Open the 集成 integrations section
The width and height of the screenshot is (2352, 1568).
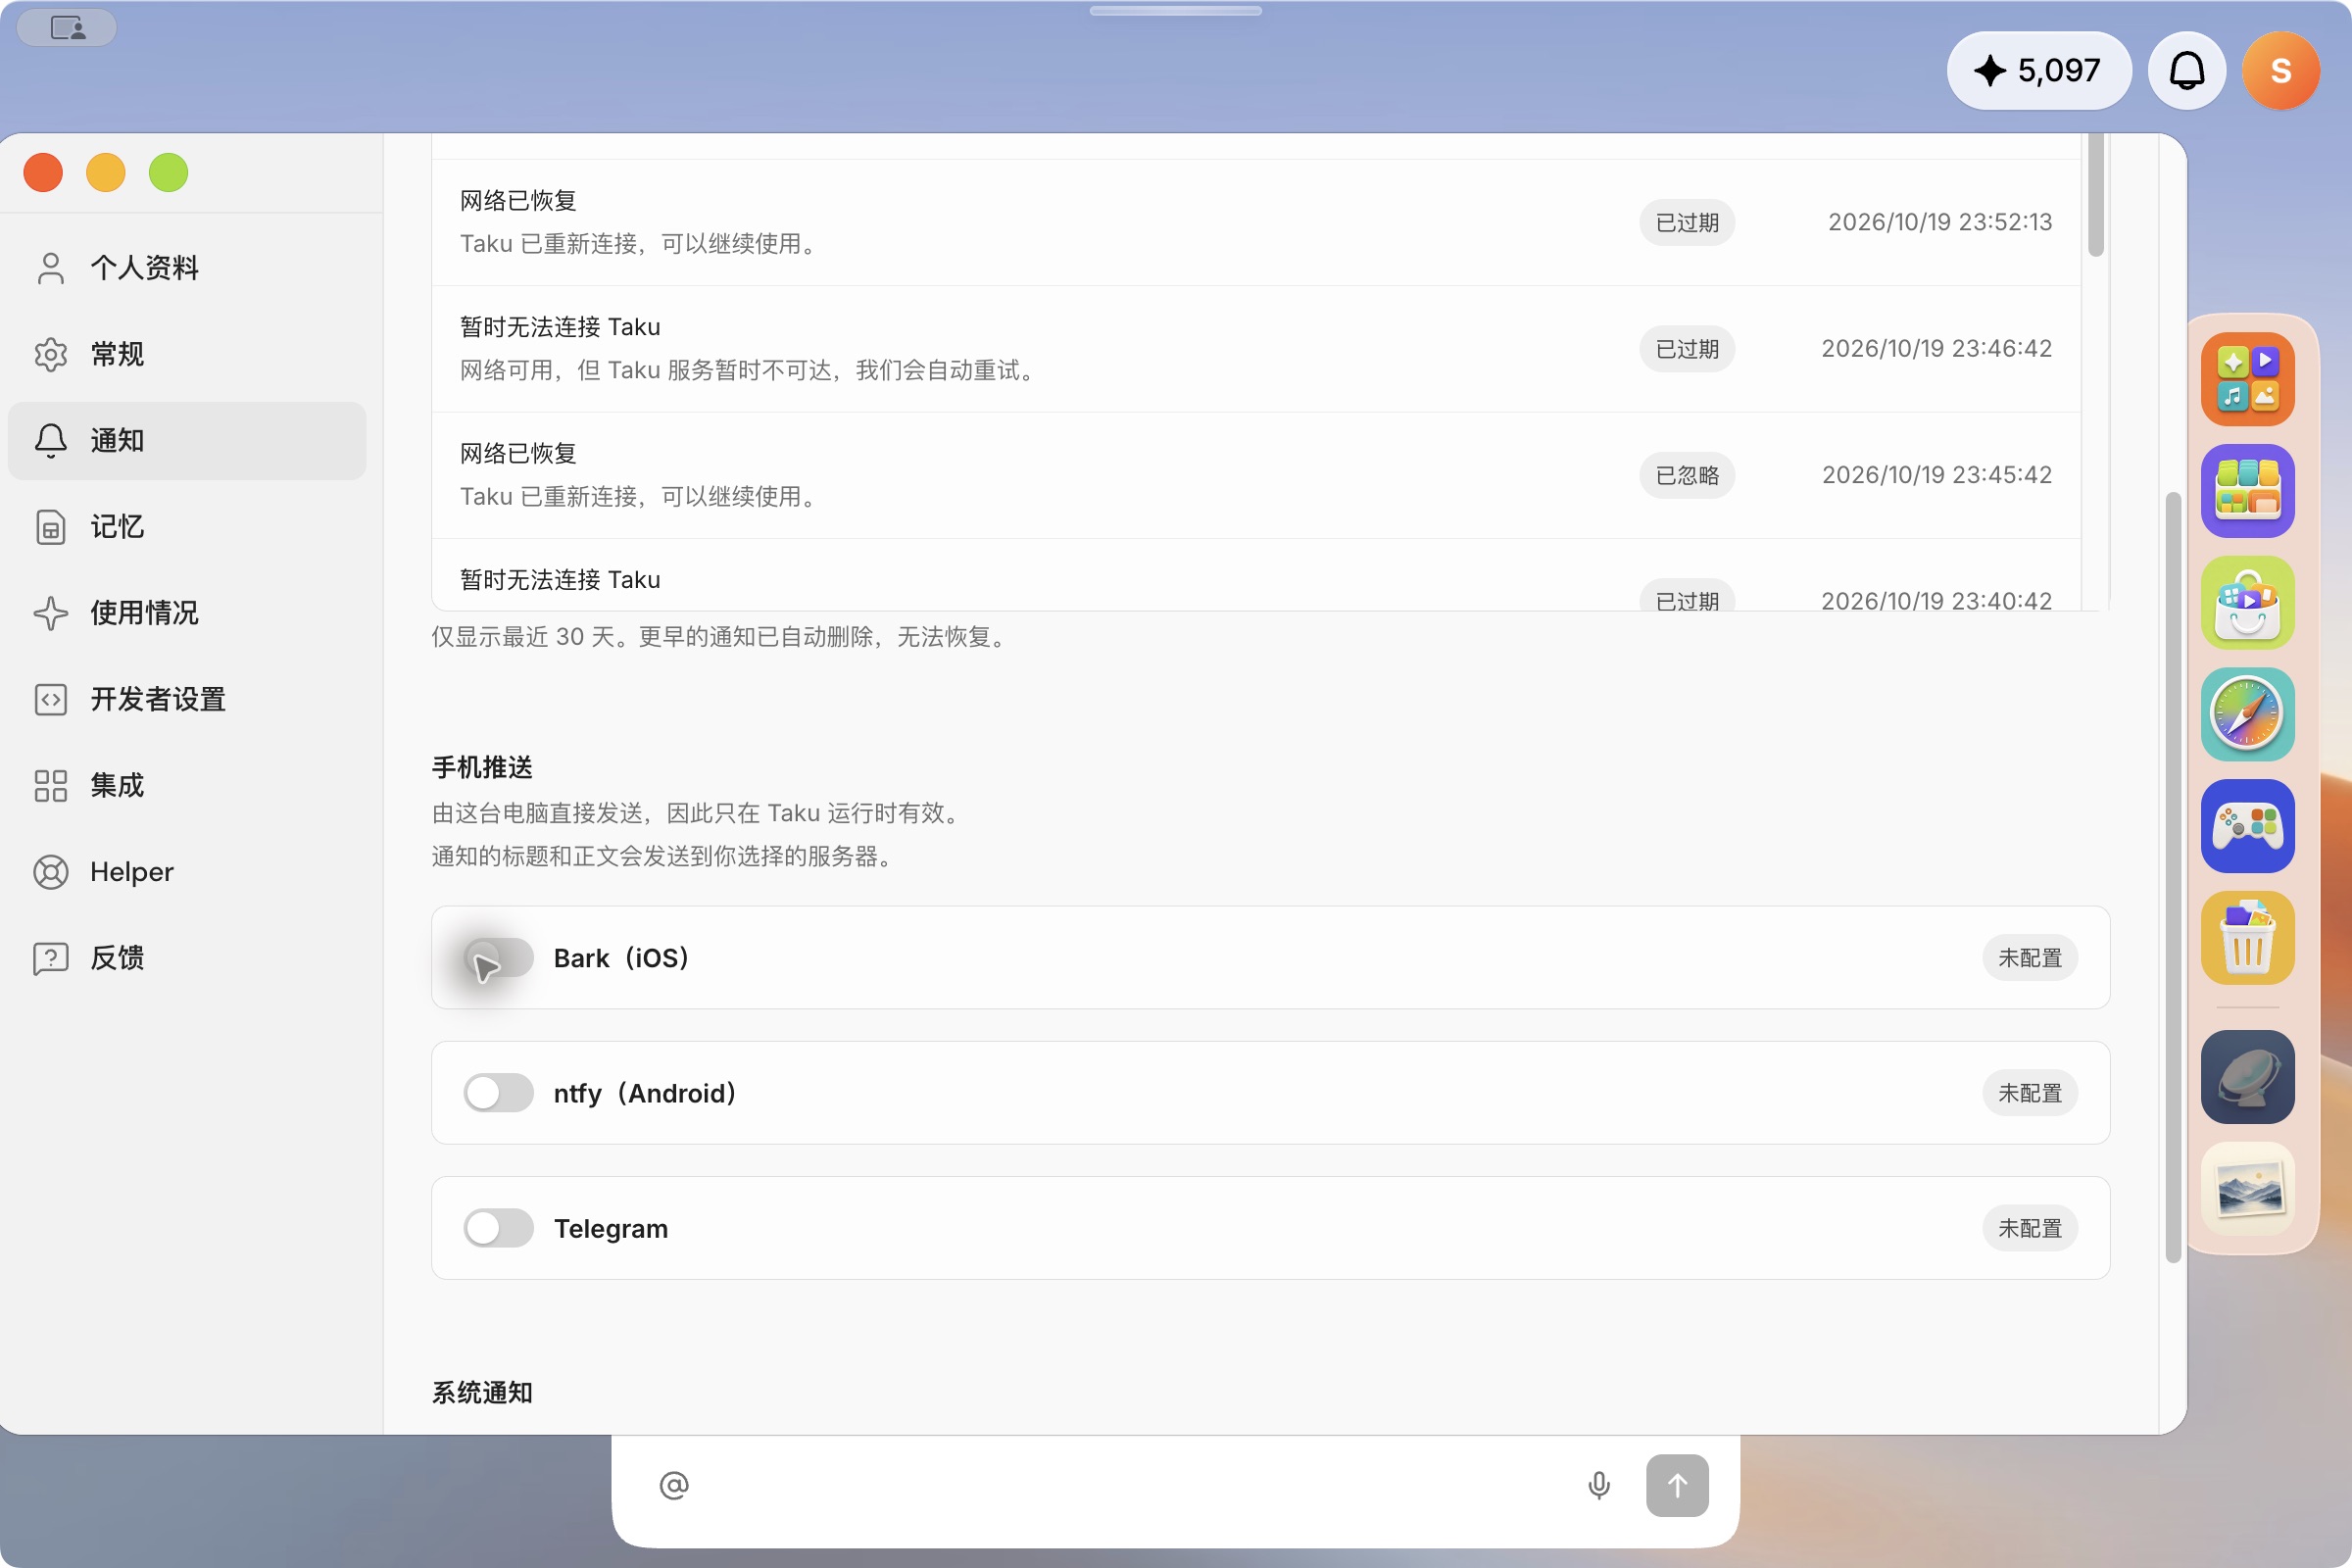tap(187, 785)
